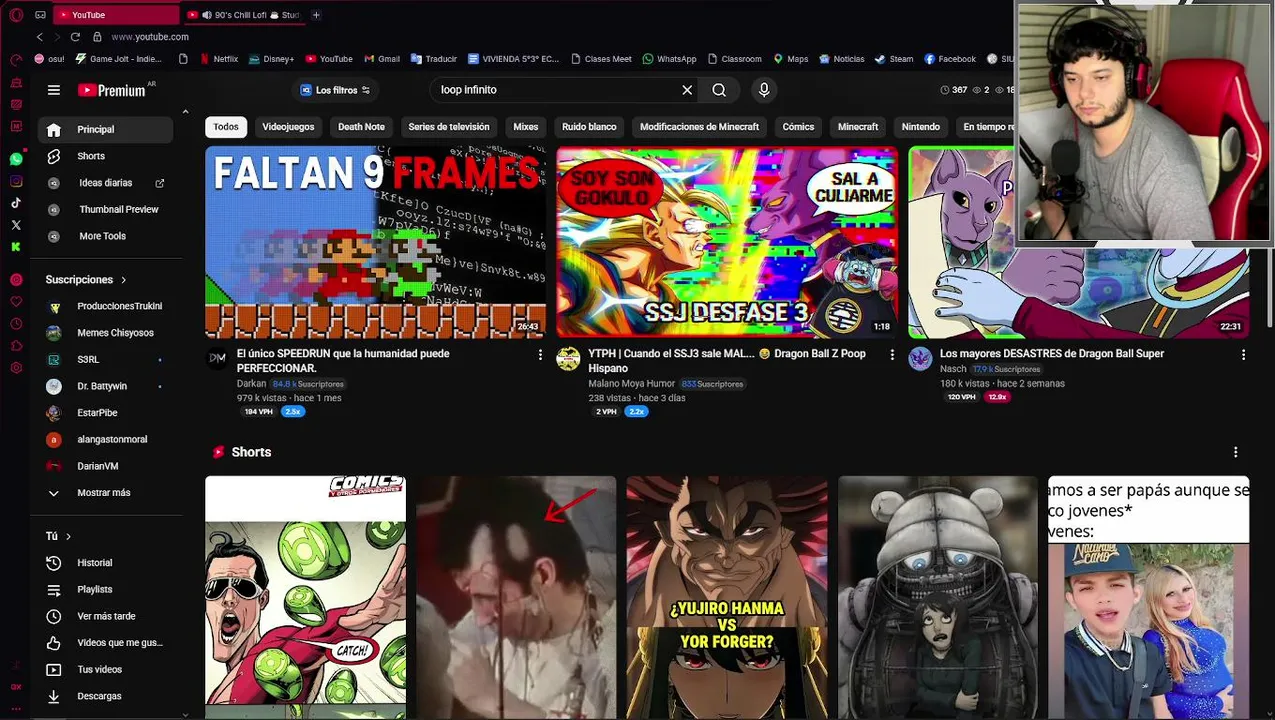Image resolution: width=1275 pixels, height=720 pixels.
Task: Open EstarPibe channel subscription
Action: coord(105,412)
